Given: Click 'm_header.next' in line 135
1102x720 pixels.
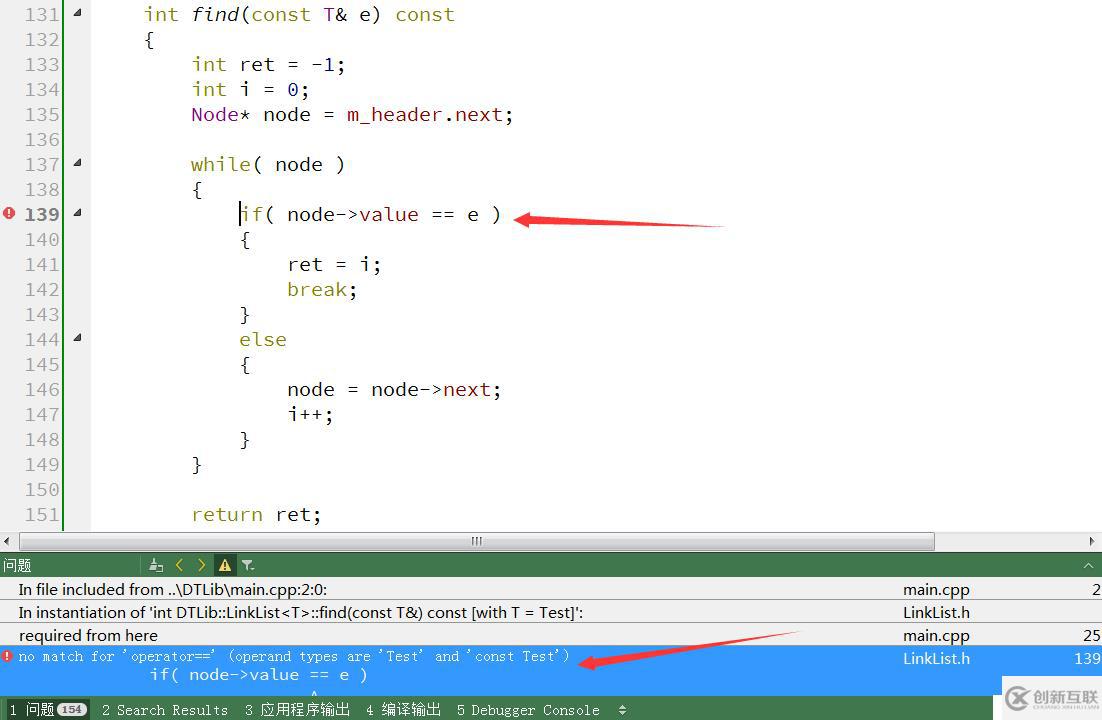Looking at the screenshot, I should [425, 115].
